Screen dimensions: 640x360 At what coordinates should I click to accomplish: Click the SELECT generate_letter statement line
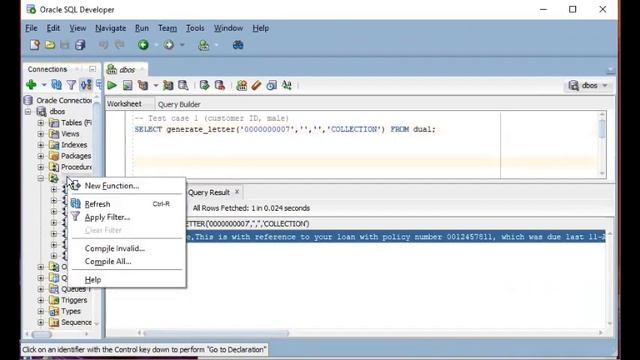click(285, 129)
